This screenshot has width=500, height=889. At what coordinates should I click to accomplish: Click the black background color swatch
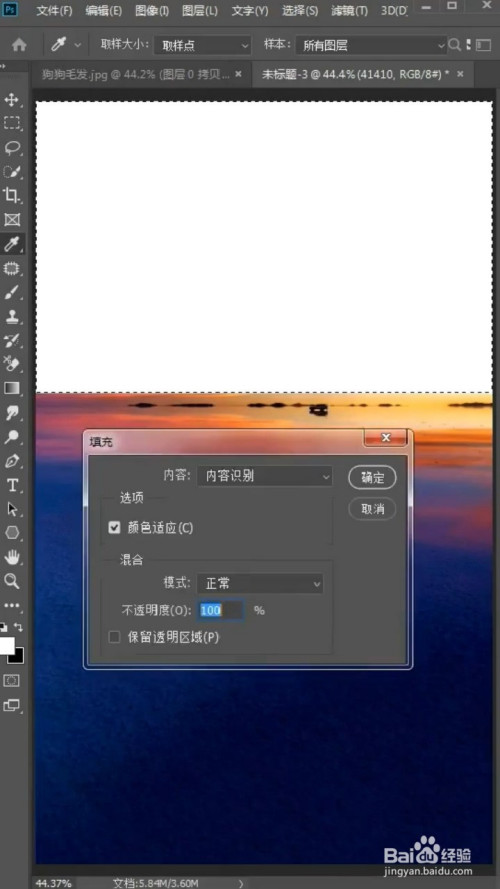(x=19, y=657)
